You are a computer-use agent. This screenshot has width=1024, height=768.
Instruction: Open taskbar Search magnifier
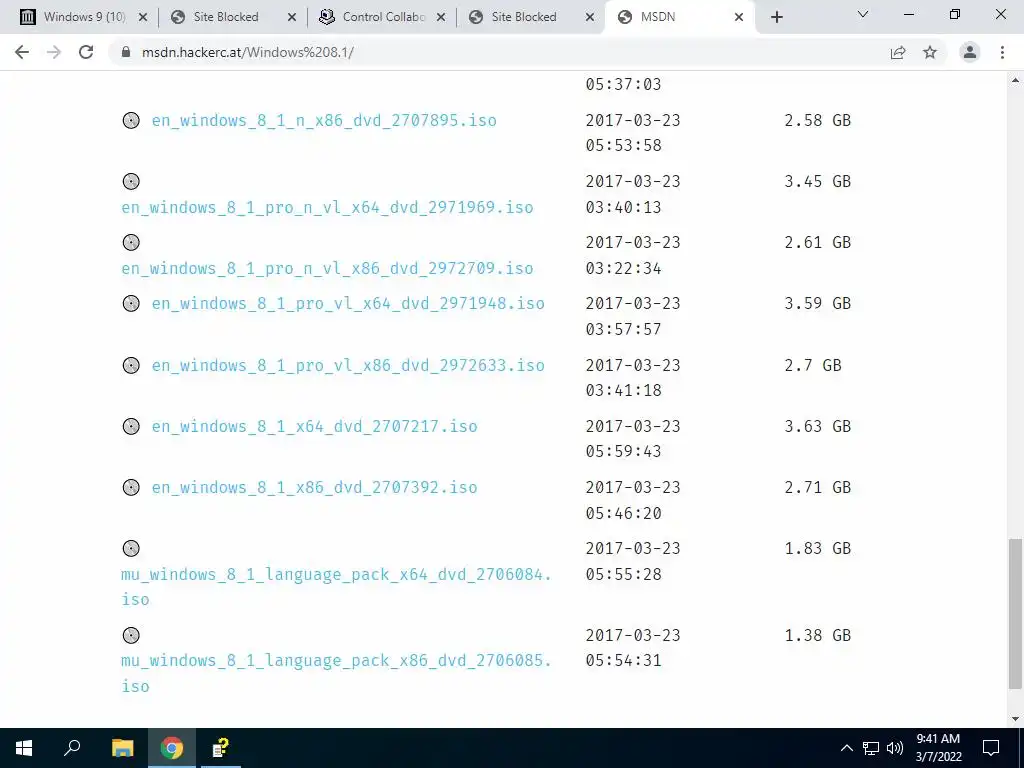pyautogui.click(x=72, y=748)
